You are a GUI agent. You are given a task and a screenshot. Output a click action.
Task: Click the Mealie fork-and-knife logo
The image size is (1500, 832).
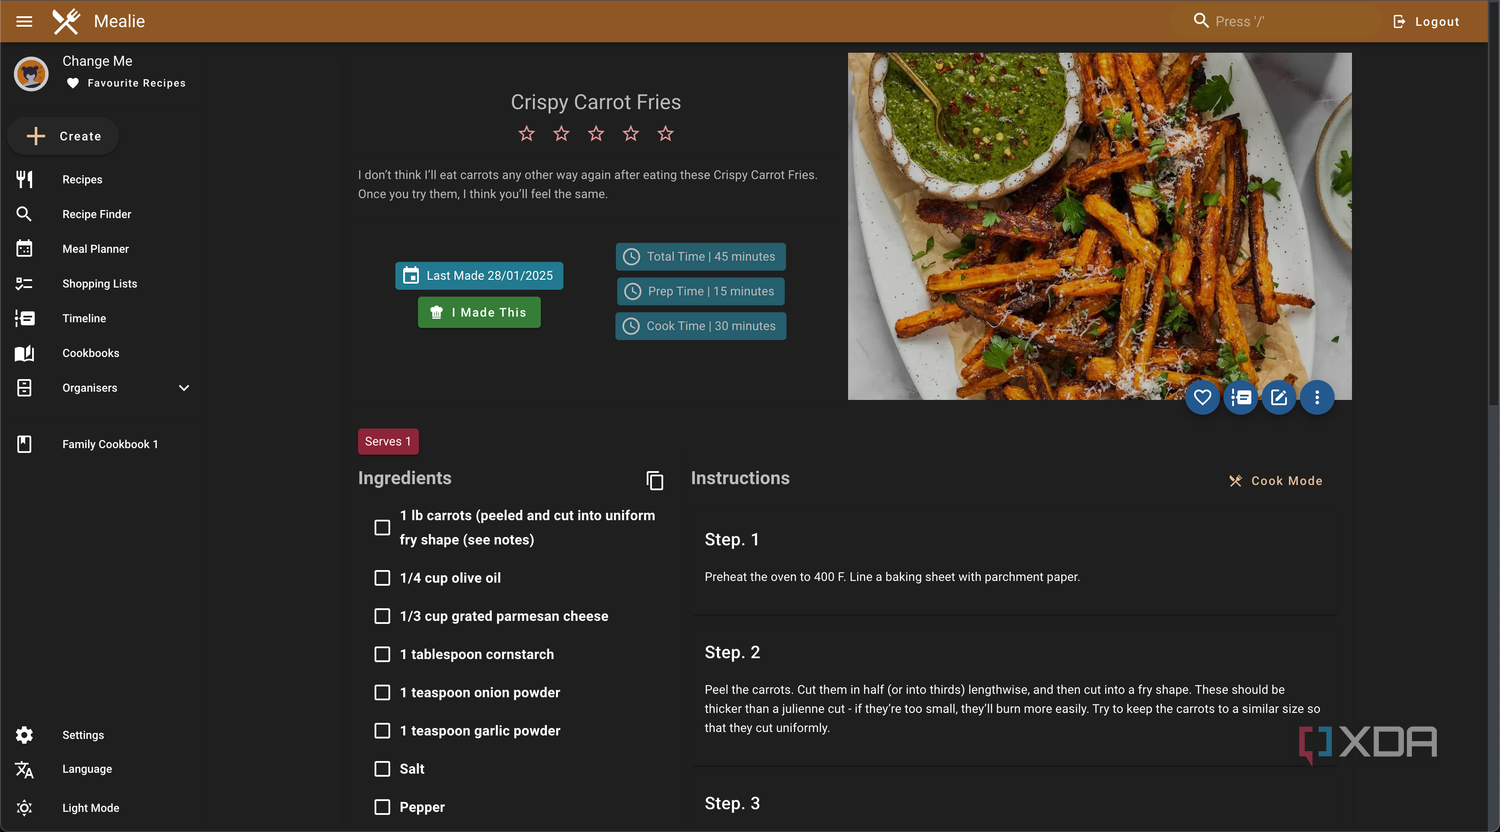point(66,21)
